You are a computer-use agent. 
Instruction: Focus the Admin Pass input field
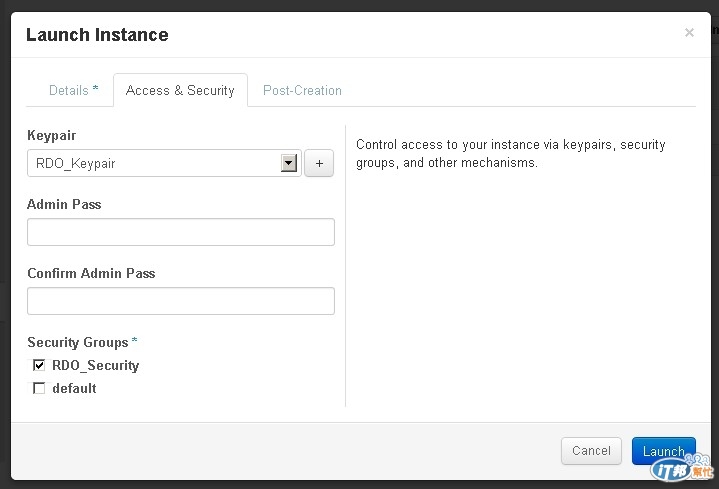180,232
